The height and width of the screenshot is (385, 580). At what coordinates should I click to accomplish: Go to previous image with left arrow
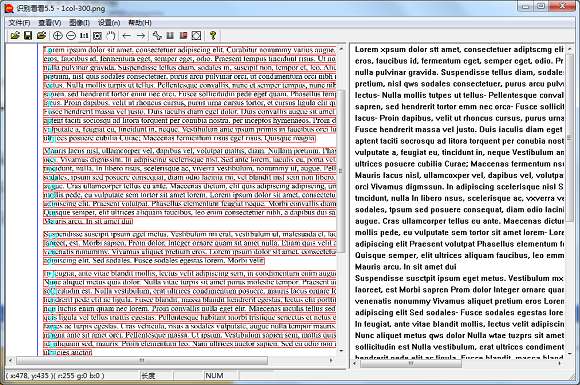pyautogui.click(x=127, y=36)
